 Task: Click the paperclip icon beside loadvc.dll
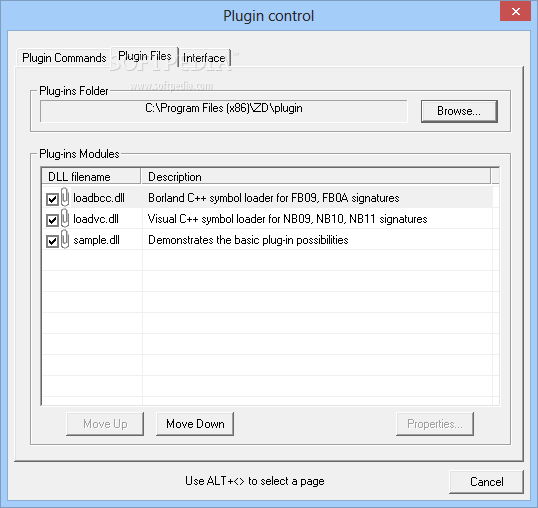pos(65,218)
